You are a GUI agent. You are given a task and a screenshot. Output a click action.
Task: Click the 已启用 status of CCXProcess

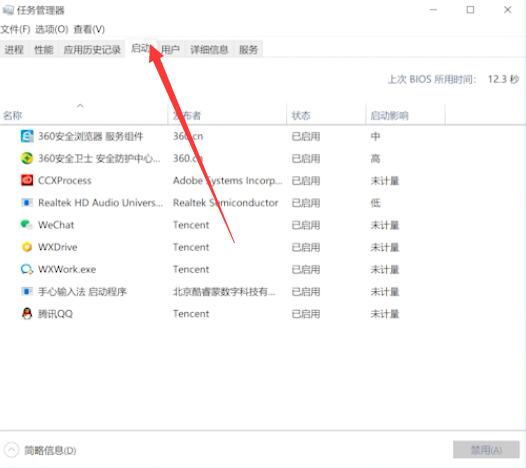[306, 180]
